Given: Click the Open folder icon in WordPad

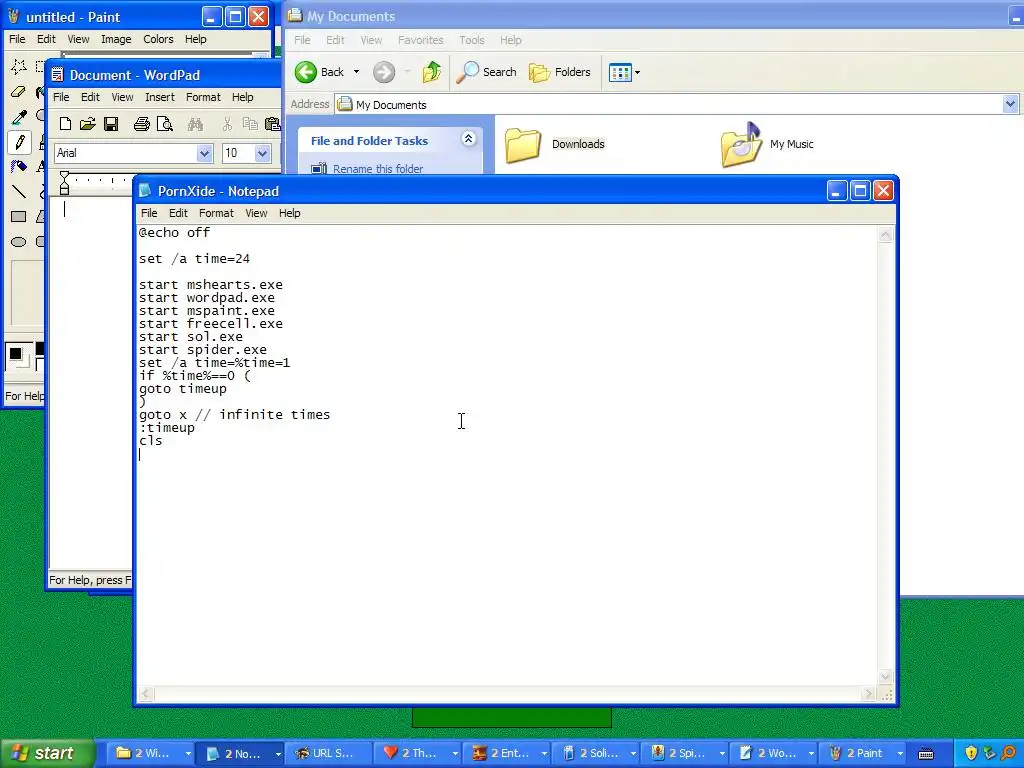Looking at the screenshot, I should click(x=88, y=123).
